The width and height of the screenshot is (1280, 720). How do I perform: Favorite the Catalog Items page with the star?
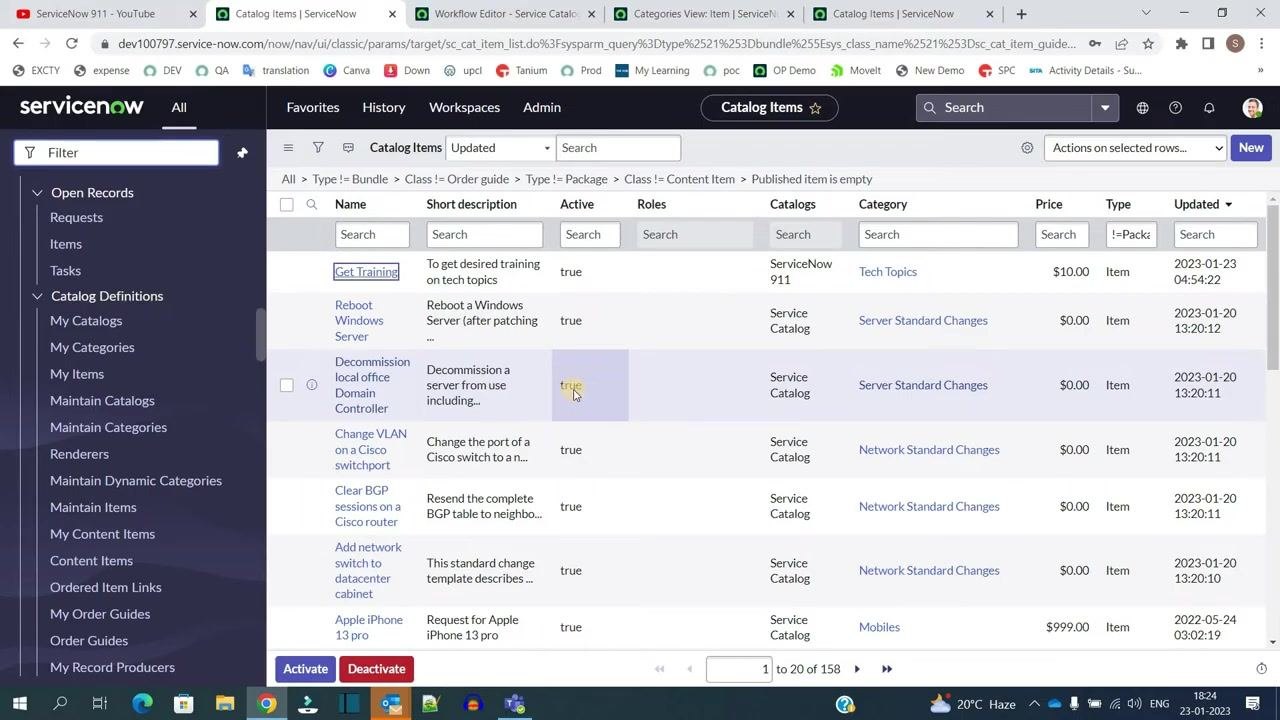(x=815, y=108)
